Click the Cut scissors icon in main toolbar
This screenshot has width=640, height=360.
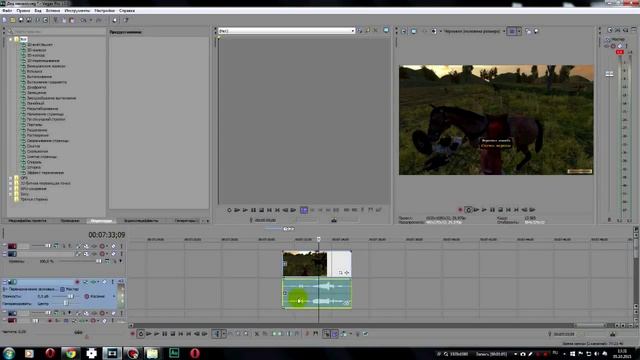pyautogui.click(x=56, y=20)
